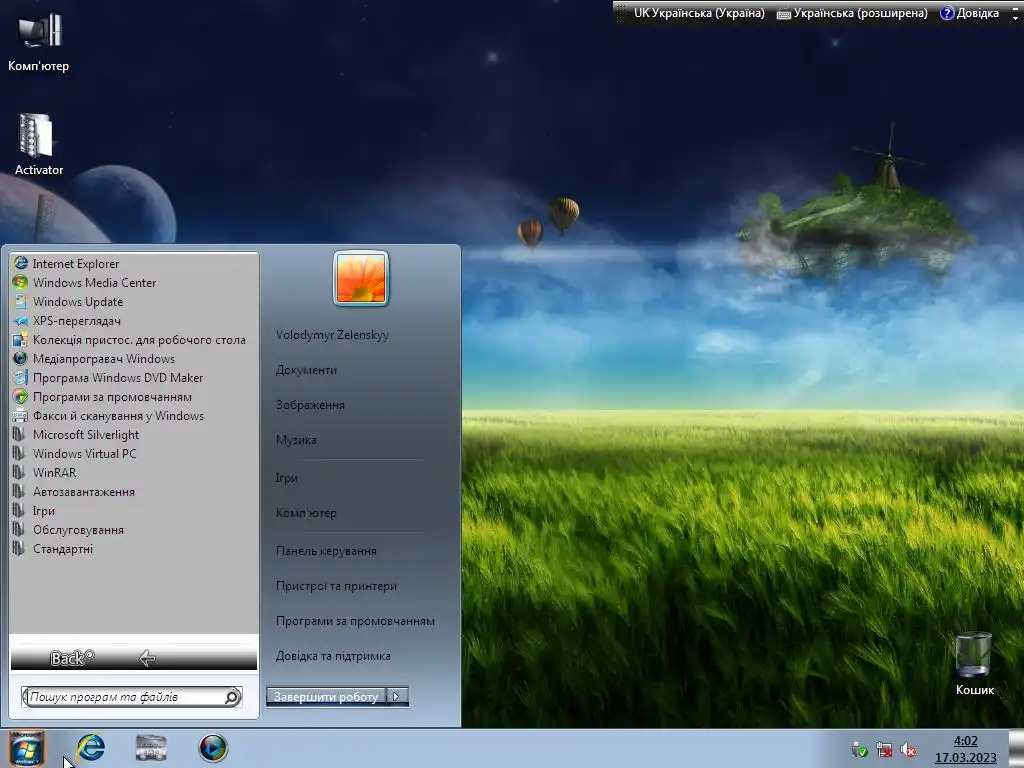Open Пристрої та принтери
This screenshot has height=768, width=1024.
[x=336, y=586]
